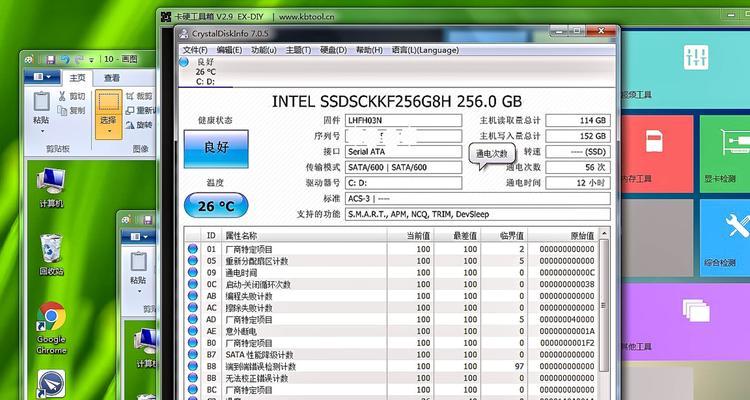The height and width of the screenshot is (400, 750).
Task: Click the blue status circle for attribute 01
Action: [x=193, y=249]
